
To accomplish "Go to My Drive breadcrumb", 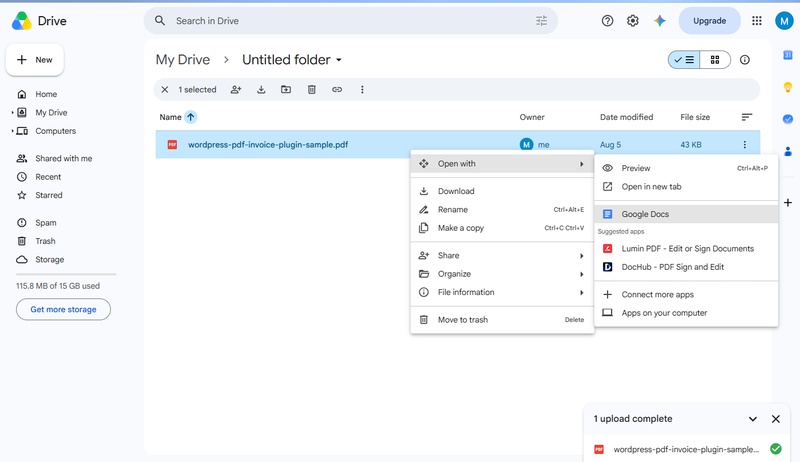I will [x=183, y=60].
